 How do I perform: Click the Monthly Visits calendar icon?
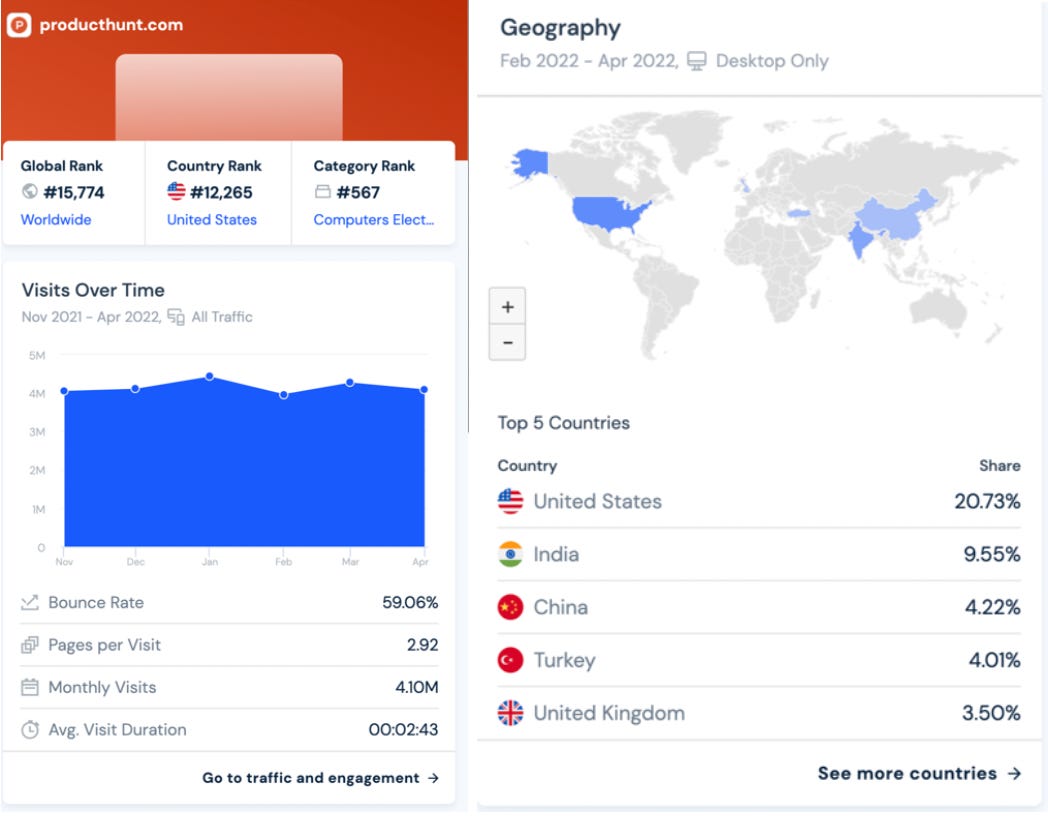pyautogui.click(x=30, y=688)
